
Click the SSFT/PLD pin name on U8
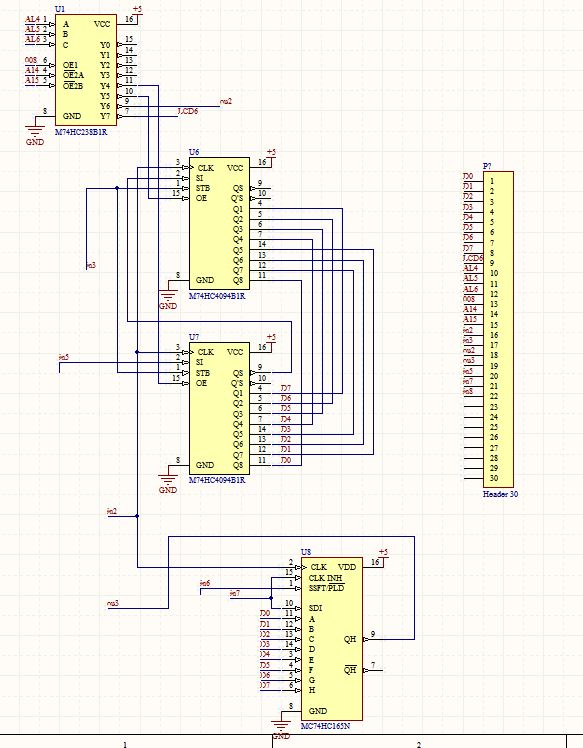tap(326, 588)
